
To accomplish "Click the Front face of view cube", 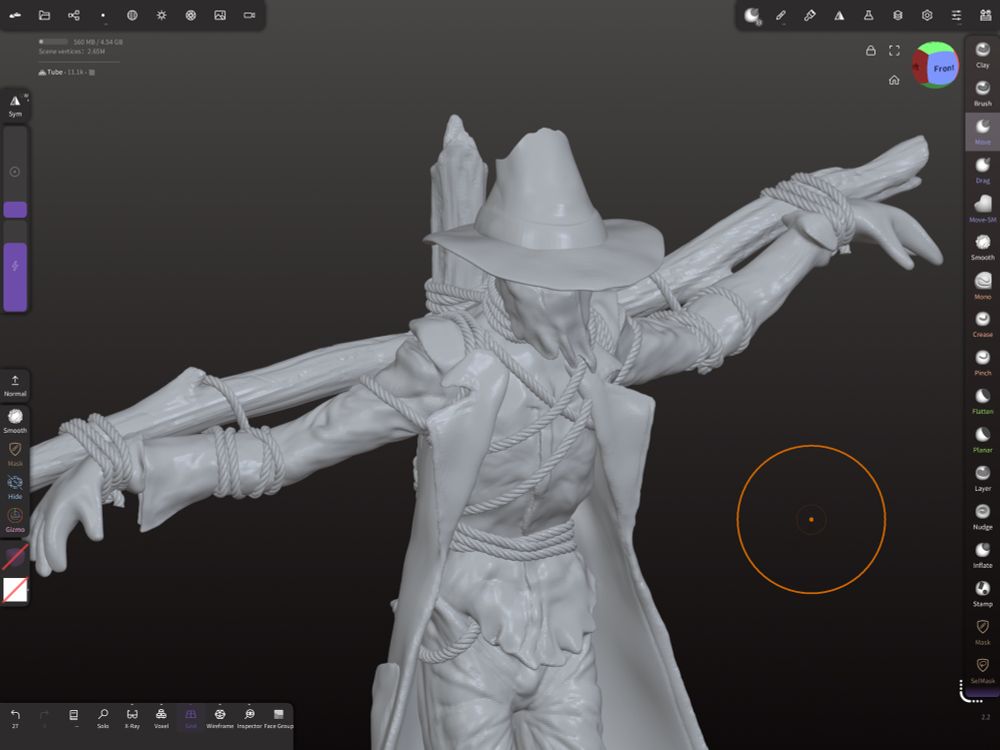I will 943,68.
